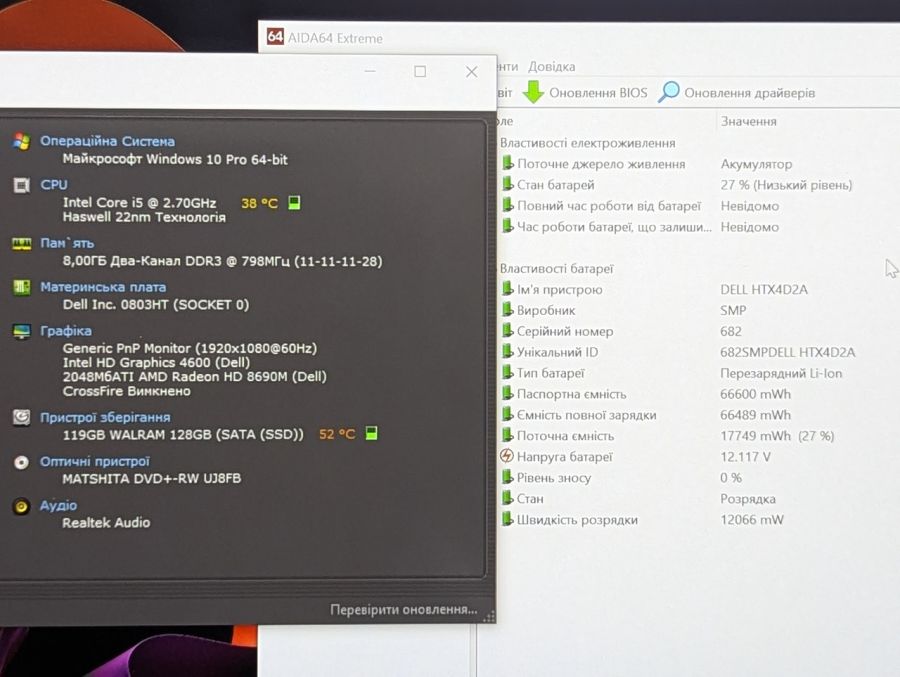Click the 38 °C CPU temperature reading
The width and height of the screenshot is (900, 677).
[x=259, y=203]
